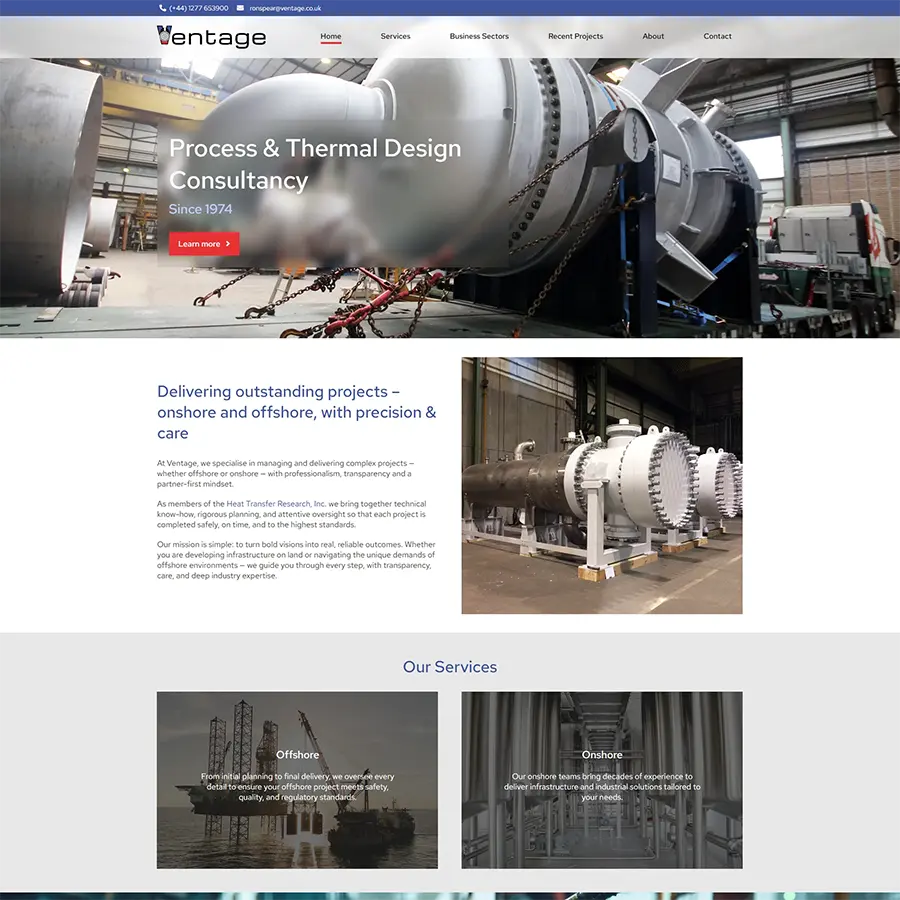Click the Our Services heading
The height and width of the screenshot is (900, 900).
point(450,667)
